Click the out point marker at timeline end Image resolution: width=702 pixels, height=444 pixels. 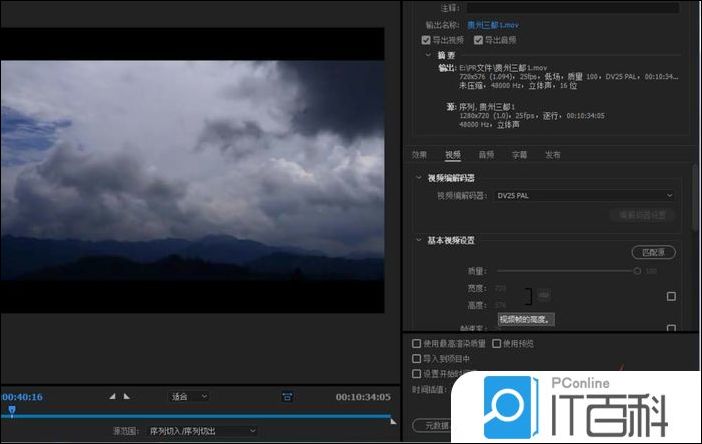click(x=393, y=421)
